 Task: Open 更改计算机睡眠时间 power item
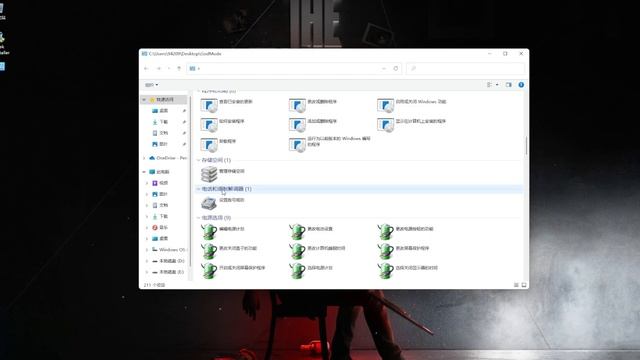[x=318, y=251]
